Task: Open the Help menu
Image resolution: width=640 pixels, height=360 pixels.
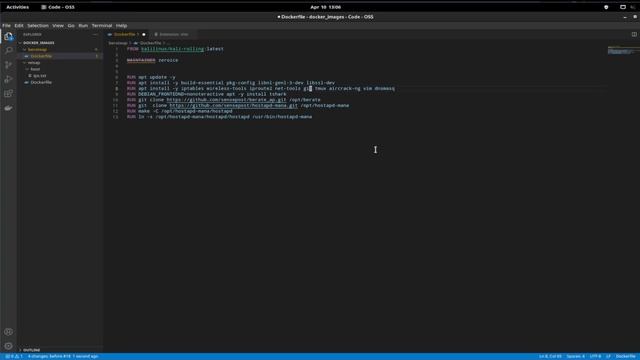Action: click(x=121, y=25)
